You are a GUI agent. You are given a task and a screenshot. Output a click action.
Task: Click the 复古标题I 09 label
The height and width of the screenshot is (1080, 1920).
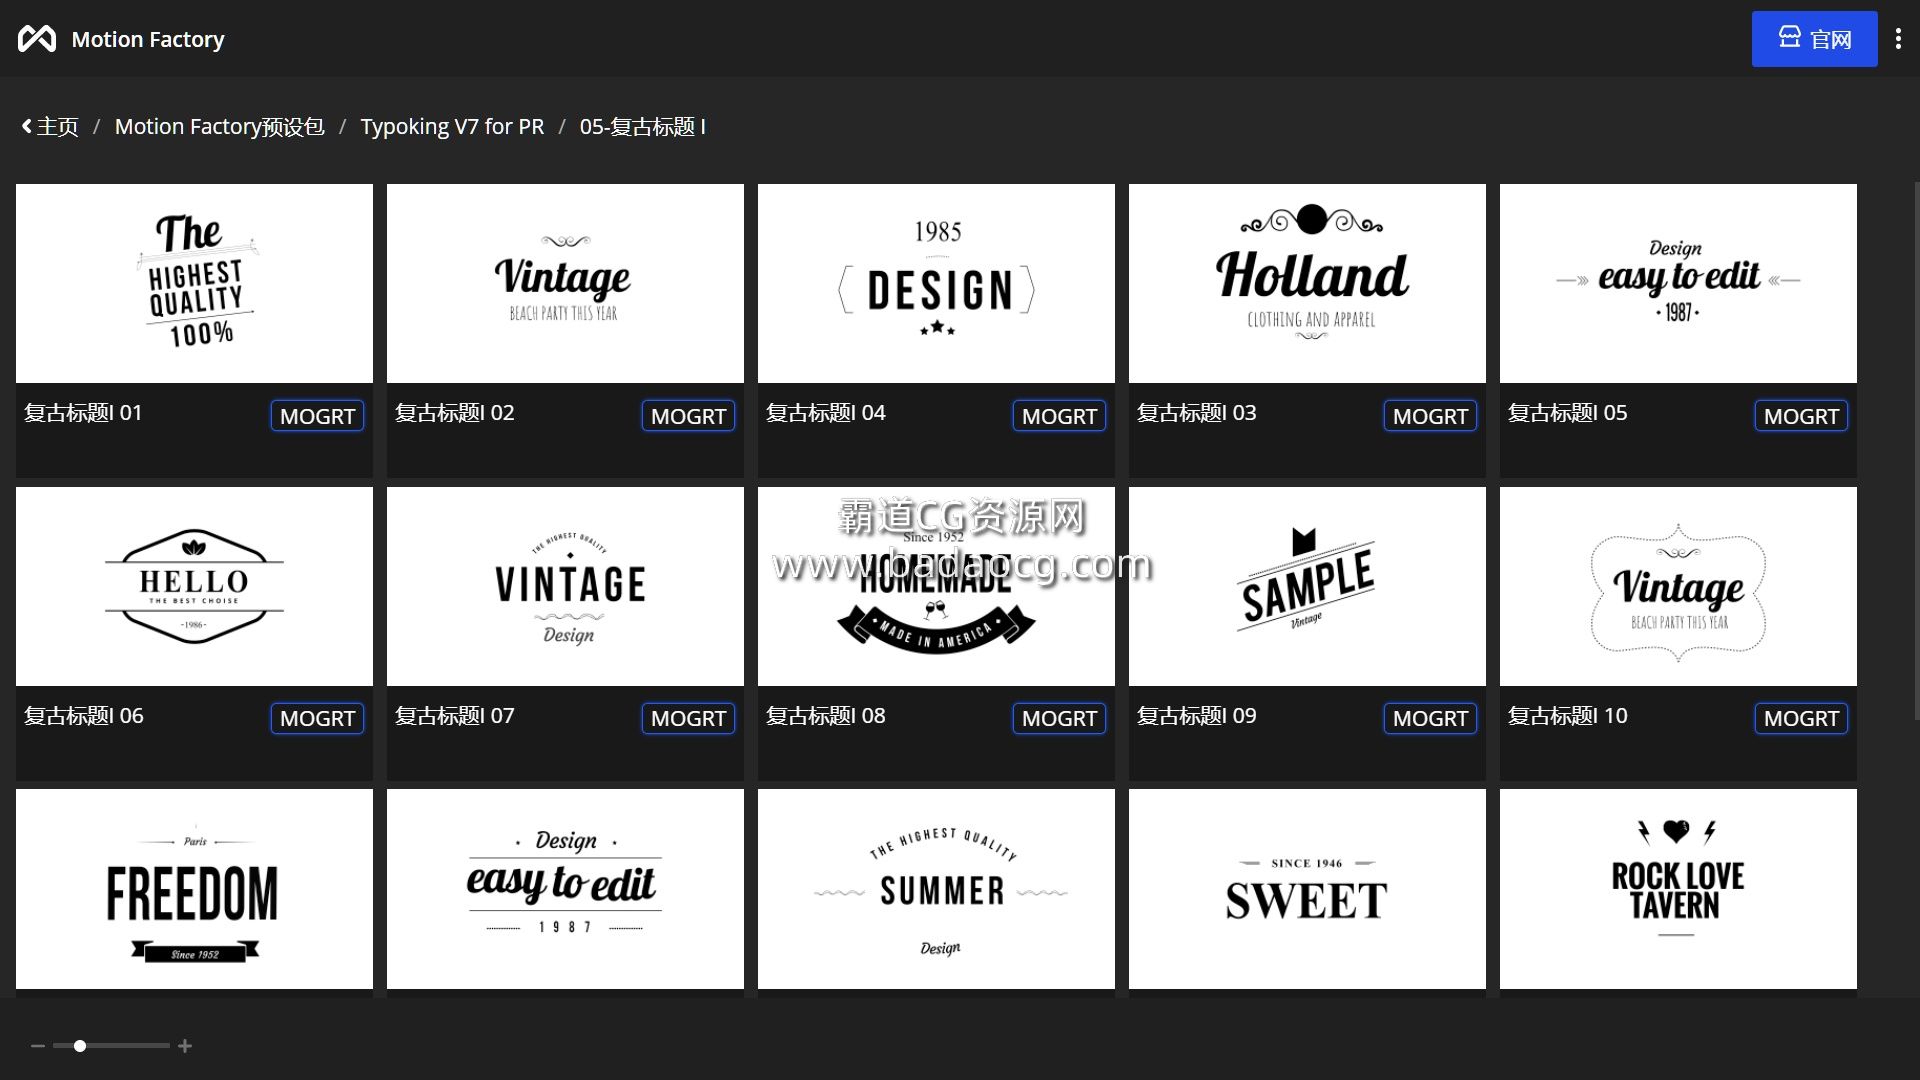(x=1196, y=716)
